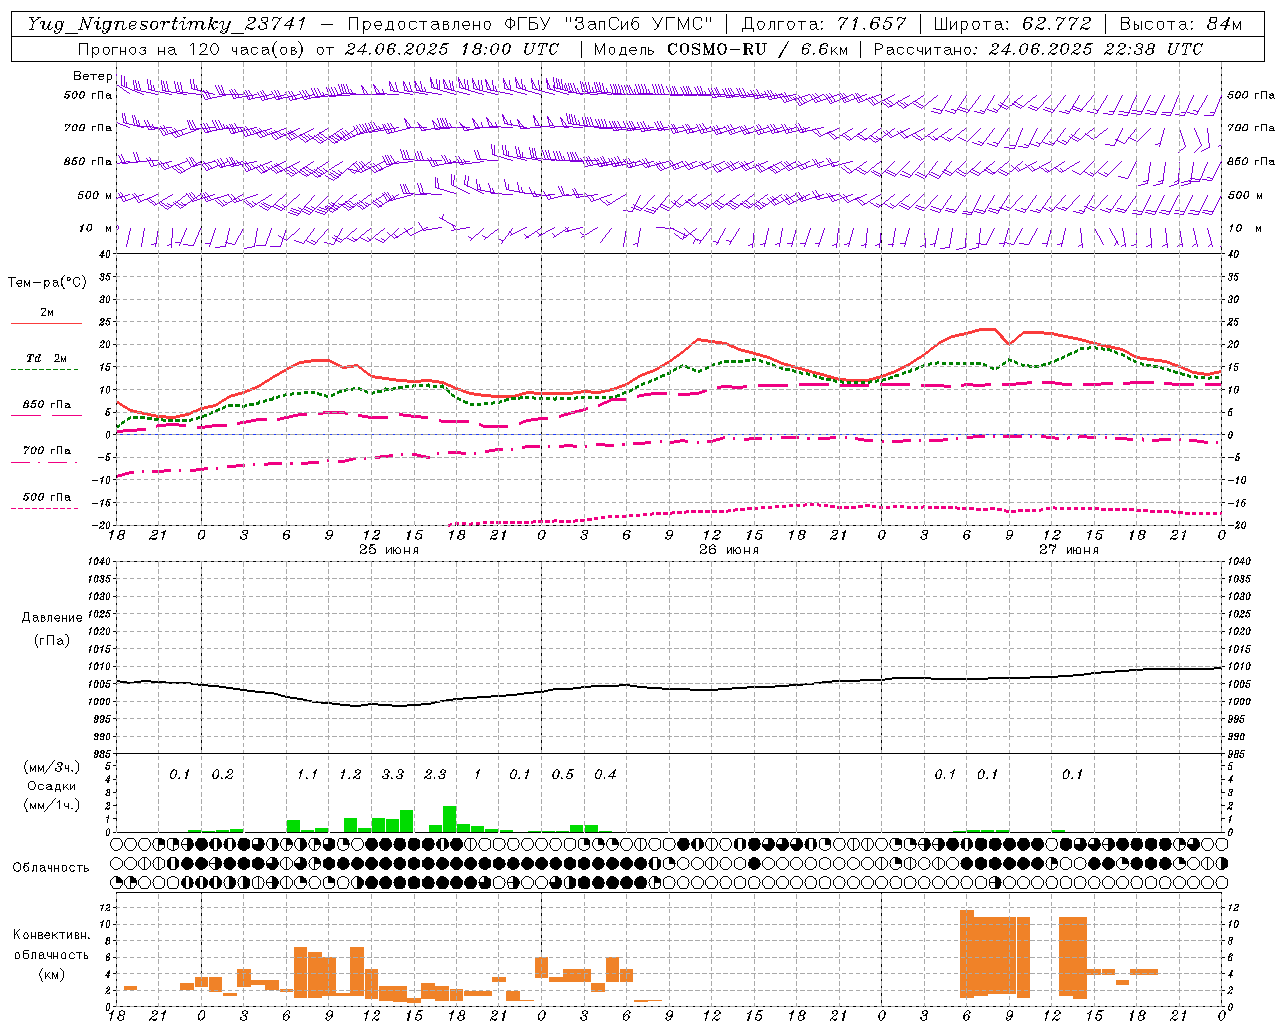Click the 0.2 precipitation total value
Viewport: 1280px width, 1024px height.
(222, 775)
